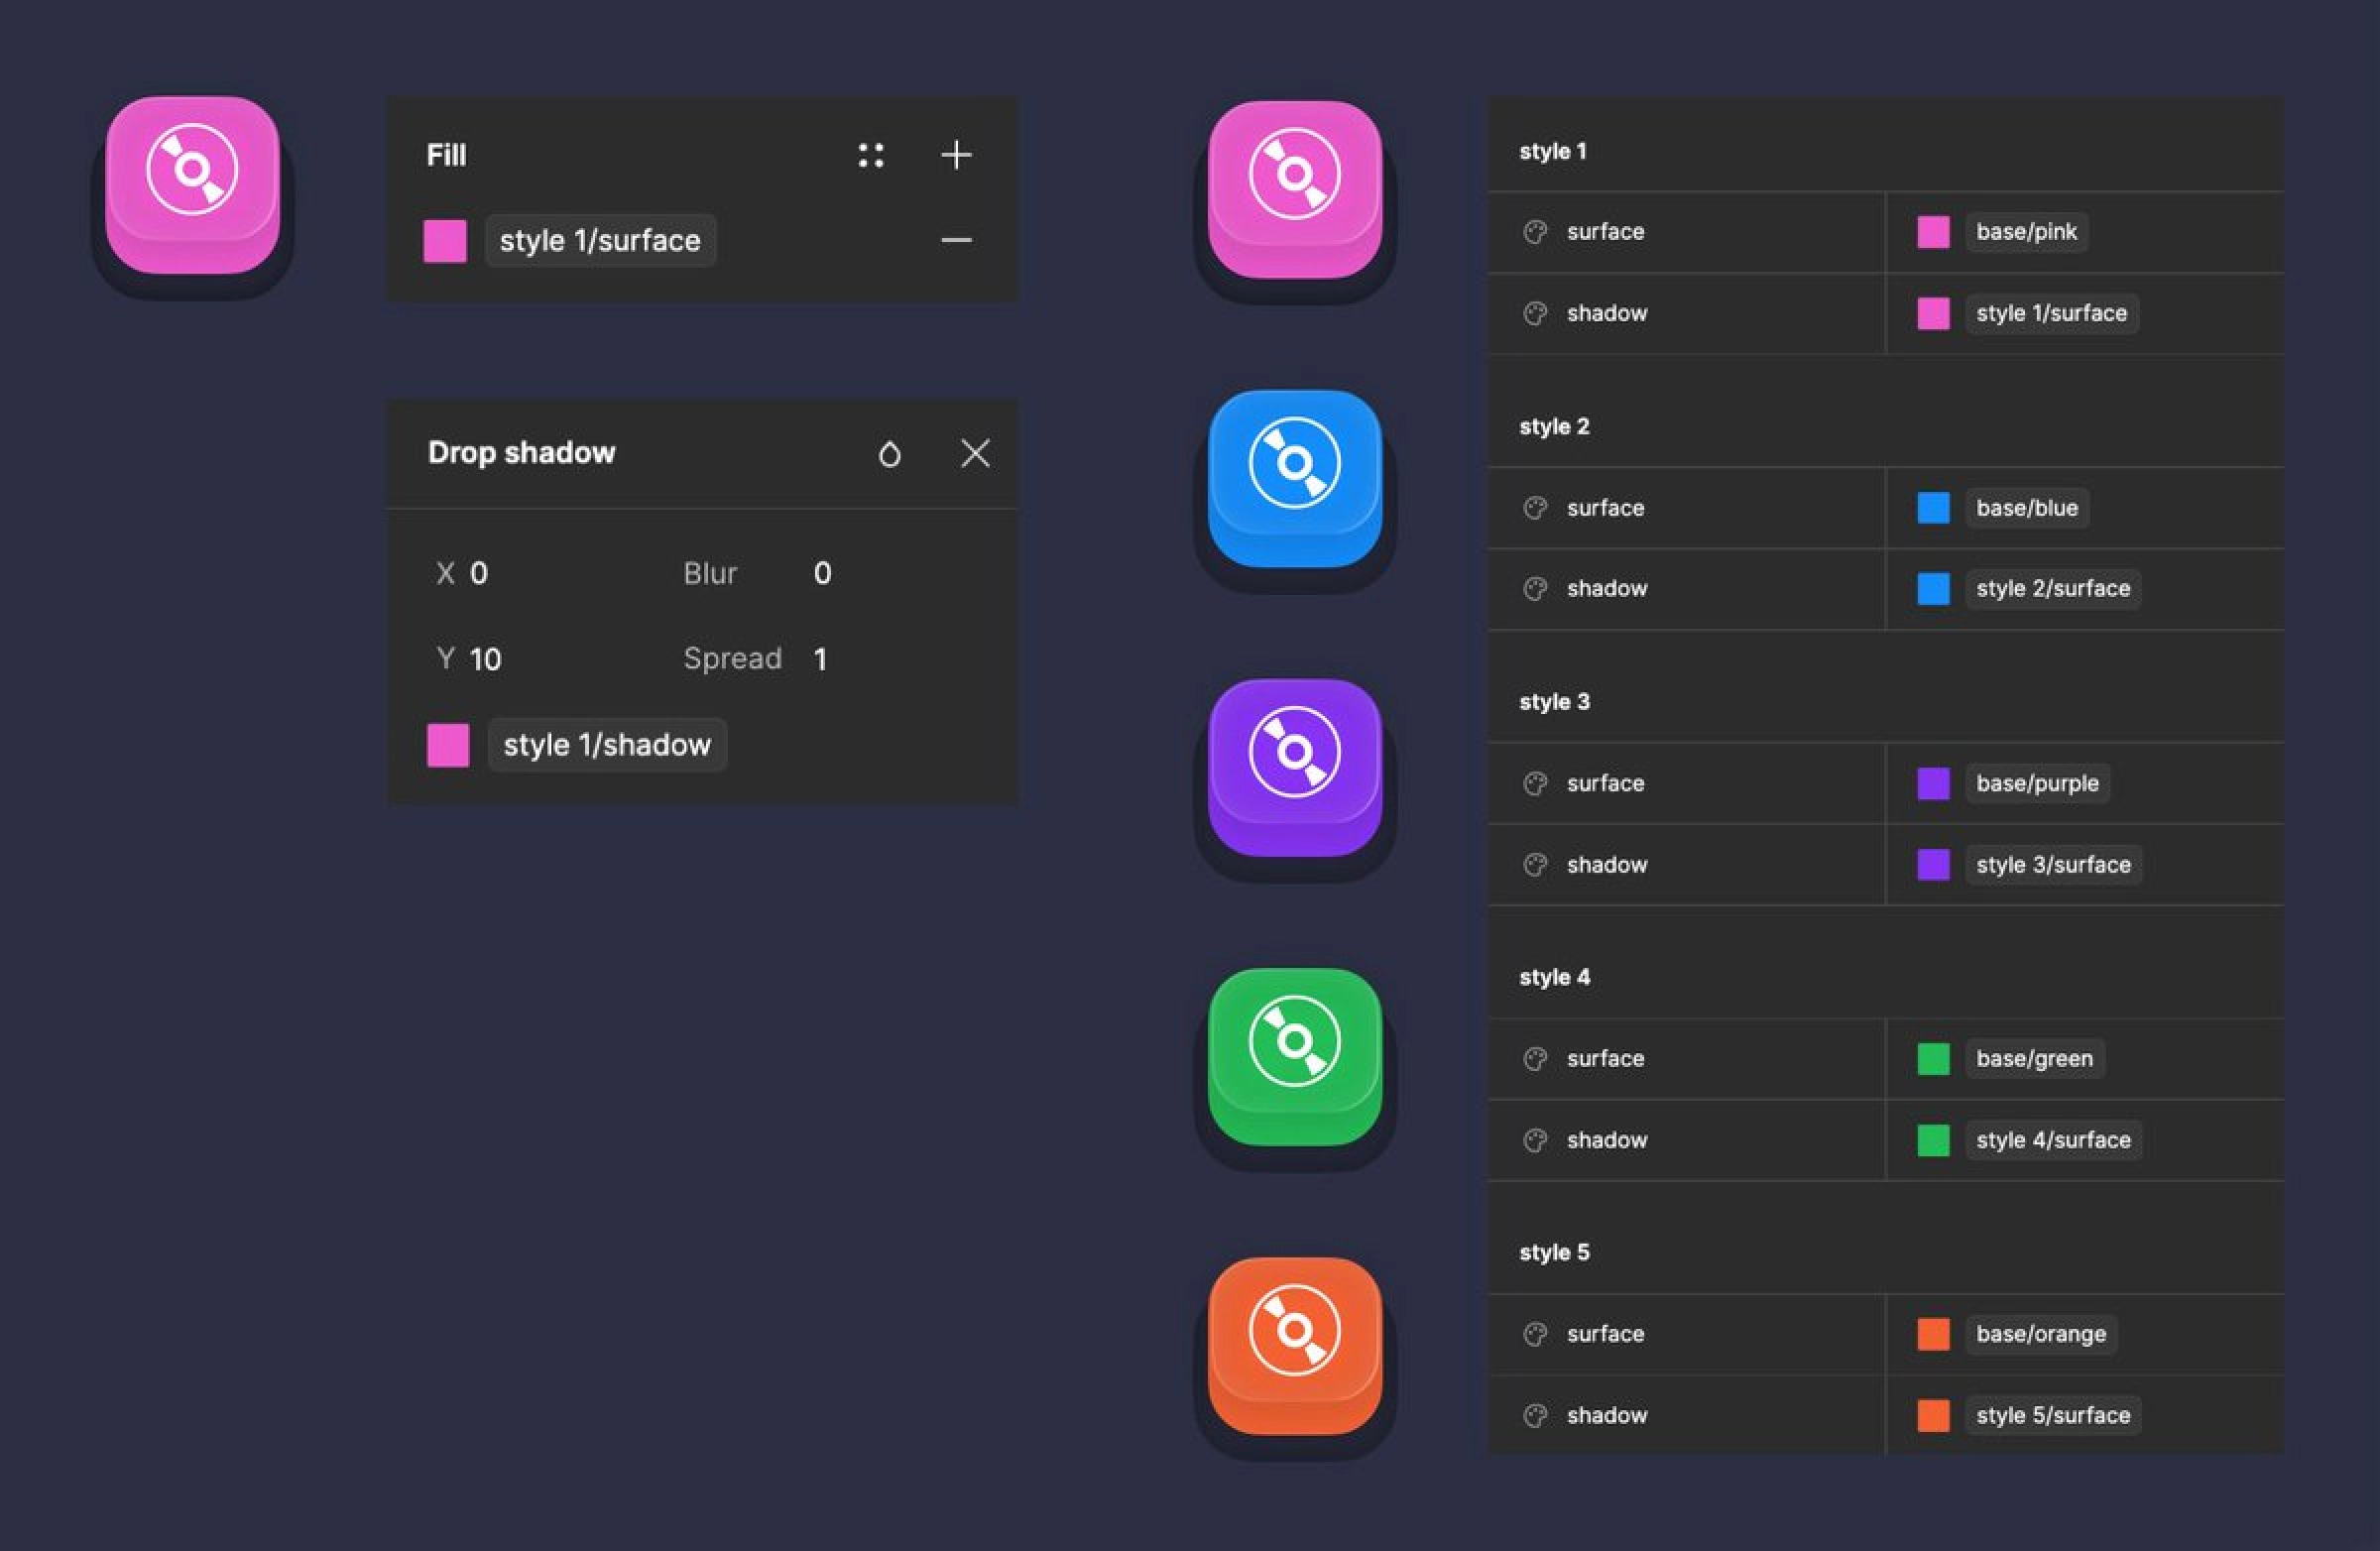Click the palette icon for style 5 shadow
Viewport: 2380px width, 1551px height.
point(1535,1416)
